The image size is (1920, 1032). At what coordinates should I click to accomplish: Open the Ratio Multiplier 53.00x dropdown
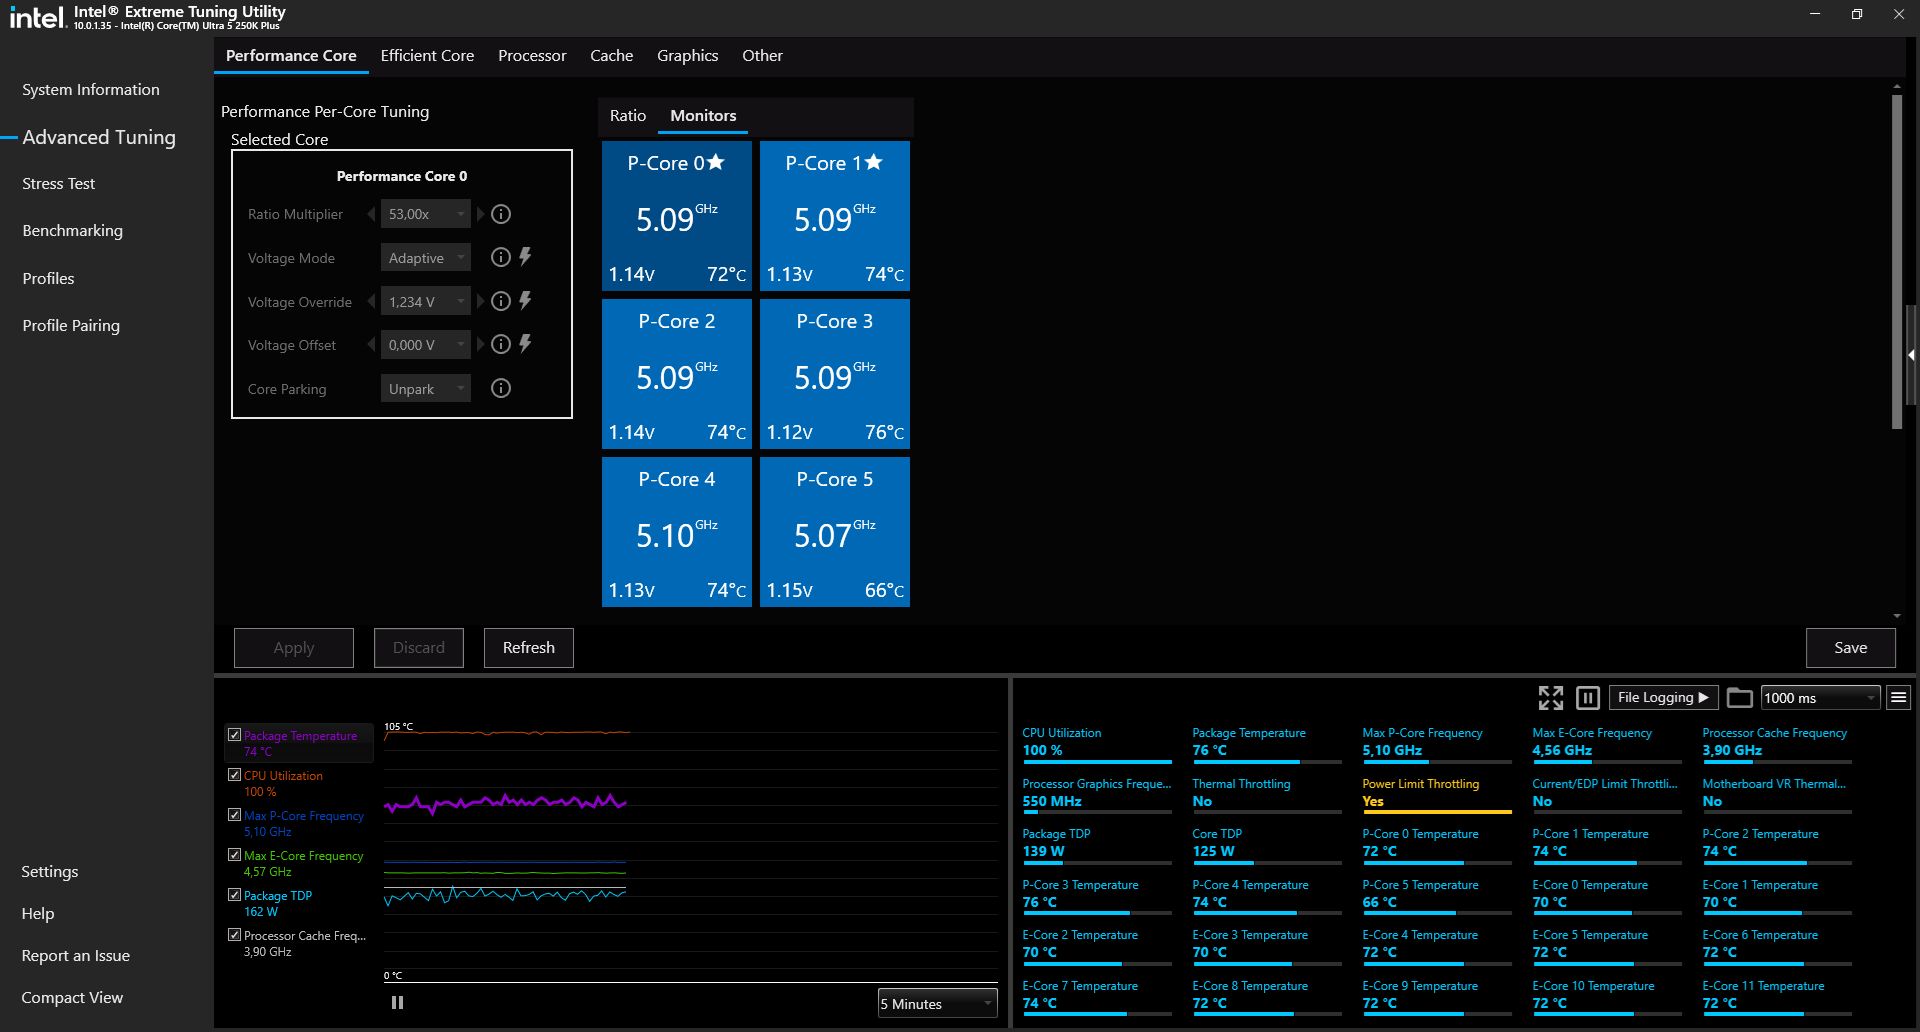point(425,214)
